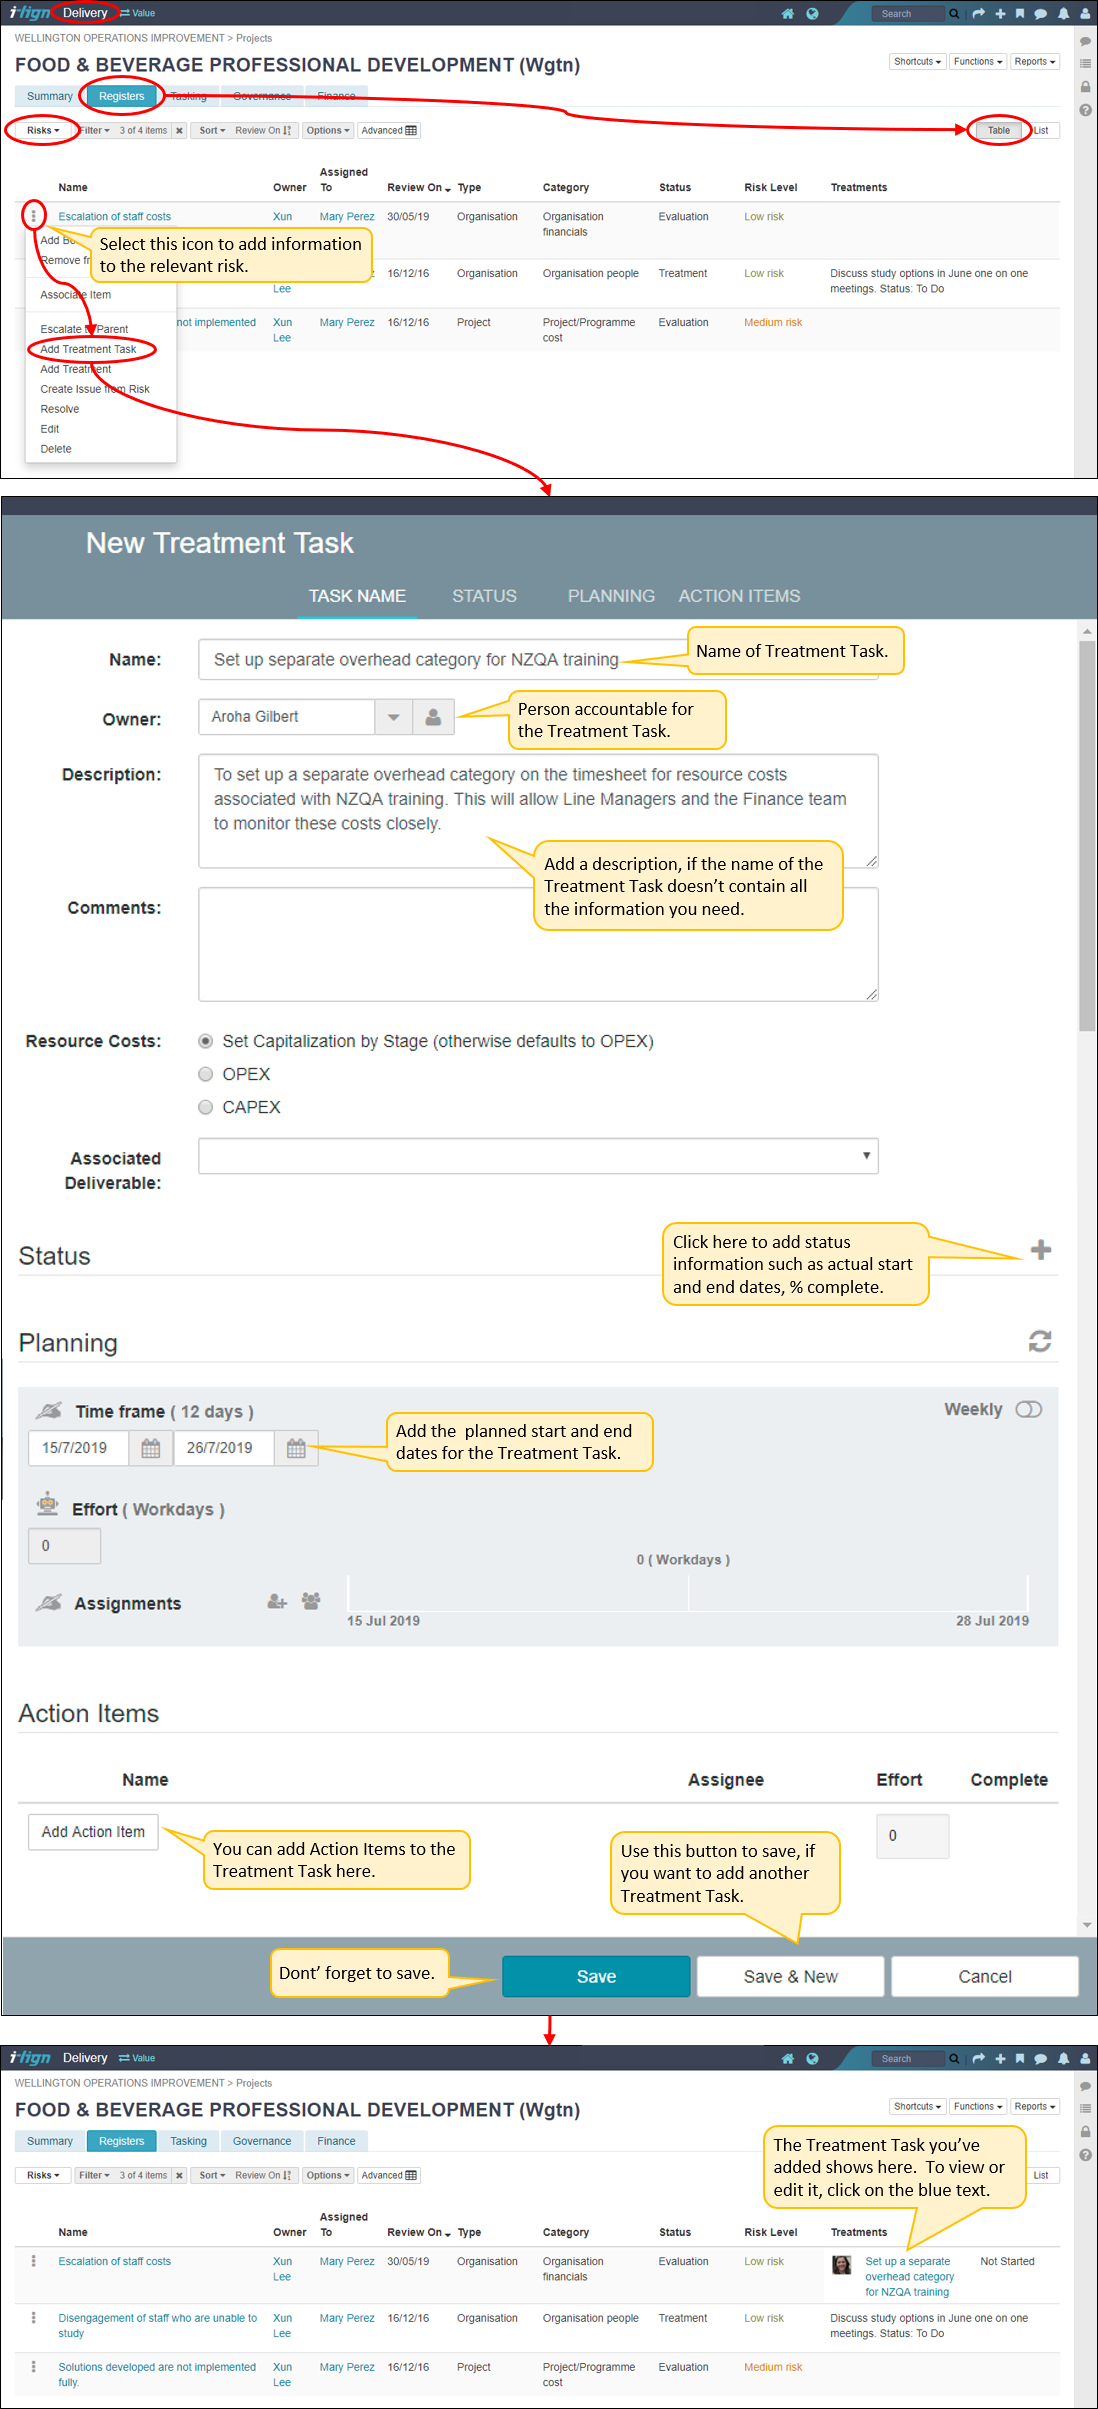Image resolution: width=1098 pixels, height=2409 pixels.
Task: Click the three-dot menu for Escalation of staff costs, top screenshot
Action: pos(34,216)
